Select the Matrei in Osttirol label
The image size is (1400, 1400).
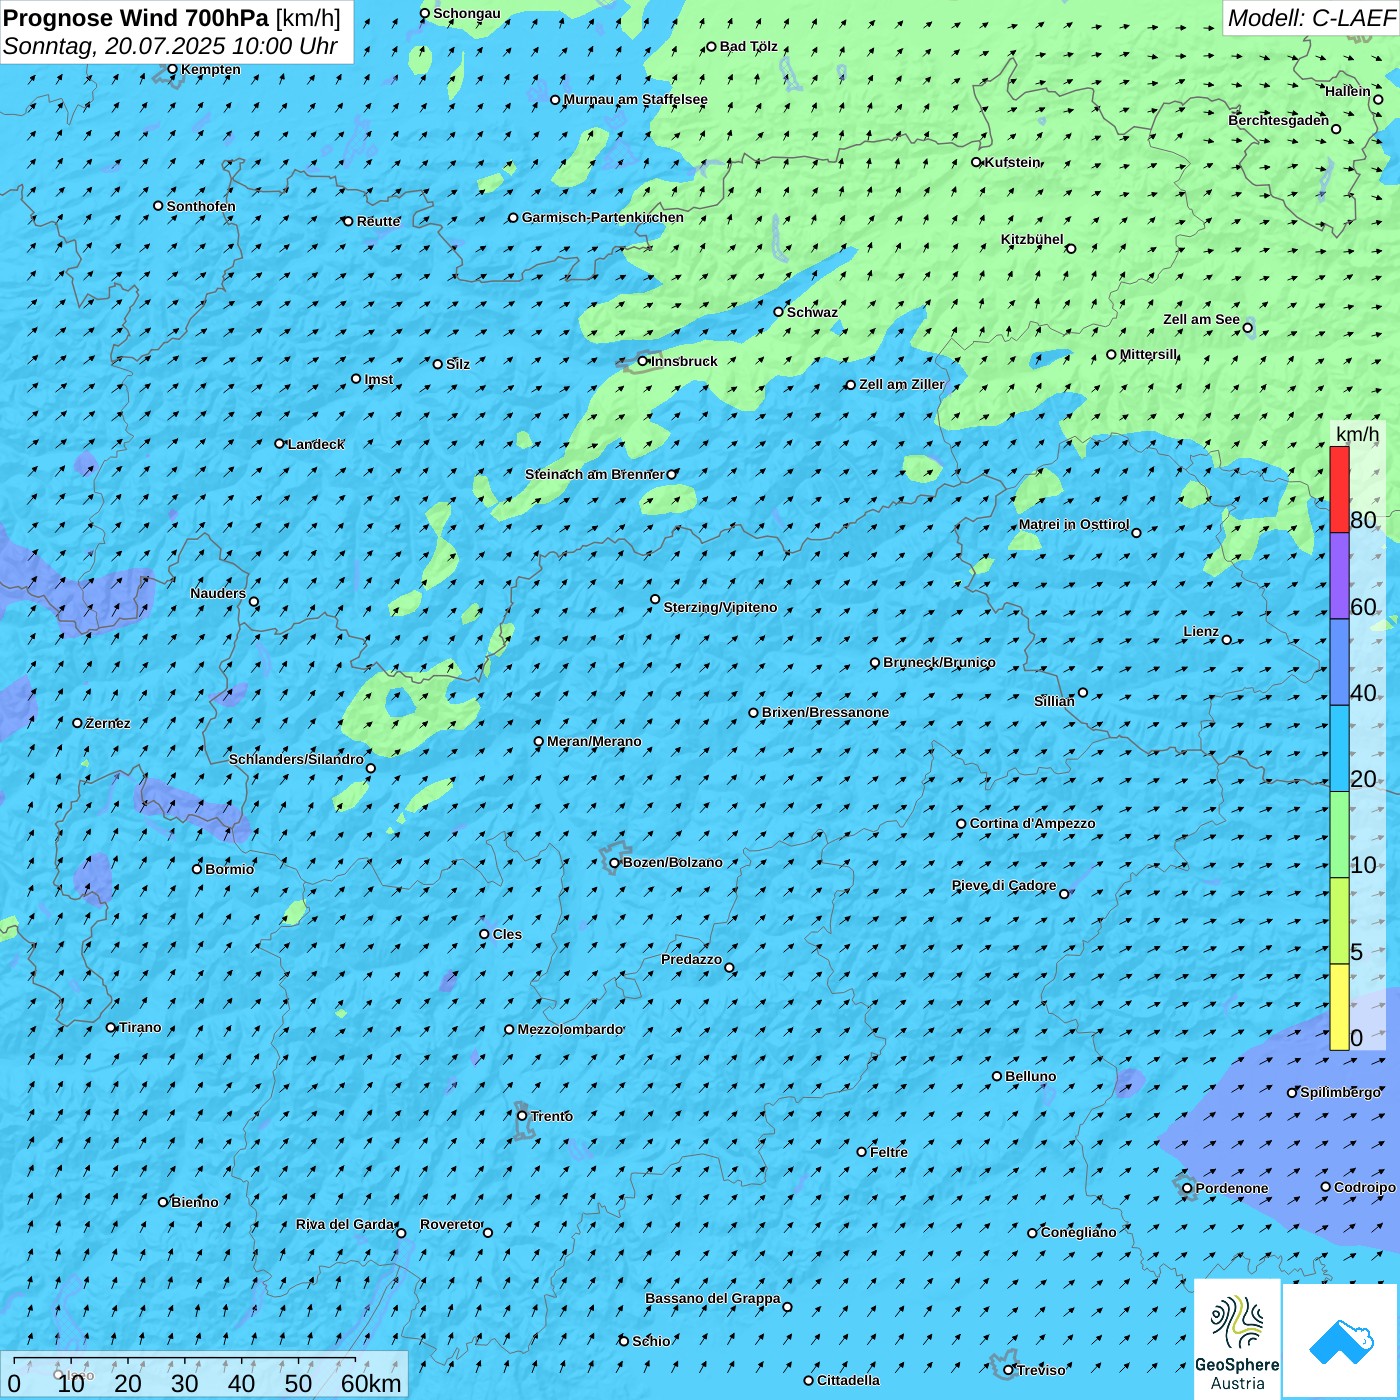click(x=1074, y=524)
